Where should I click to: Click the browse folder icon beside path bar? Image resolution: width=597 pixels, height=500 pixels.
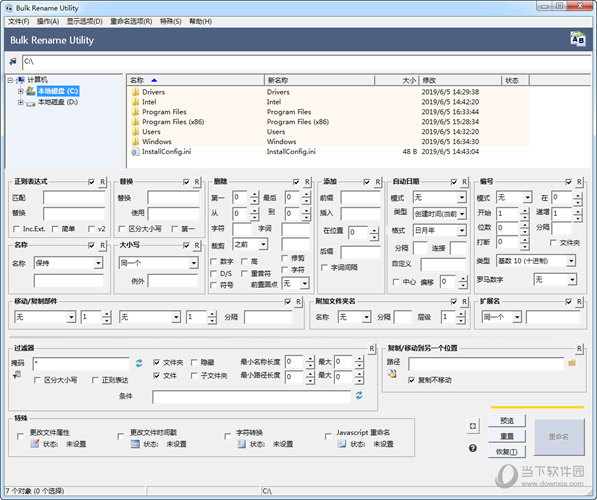tap(13, 61)
